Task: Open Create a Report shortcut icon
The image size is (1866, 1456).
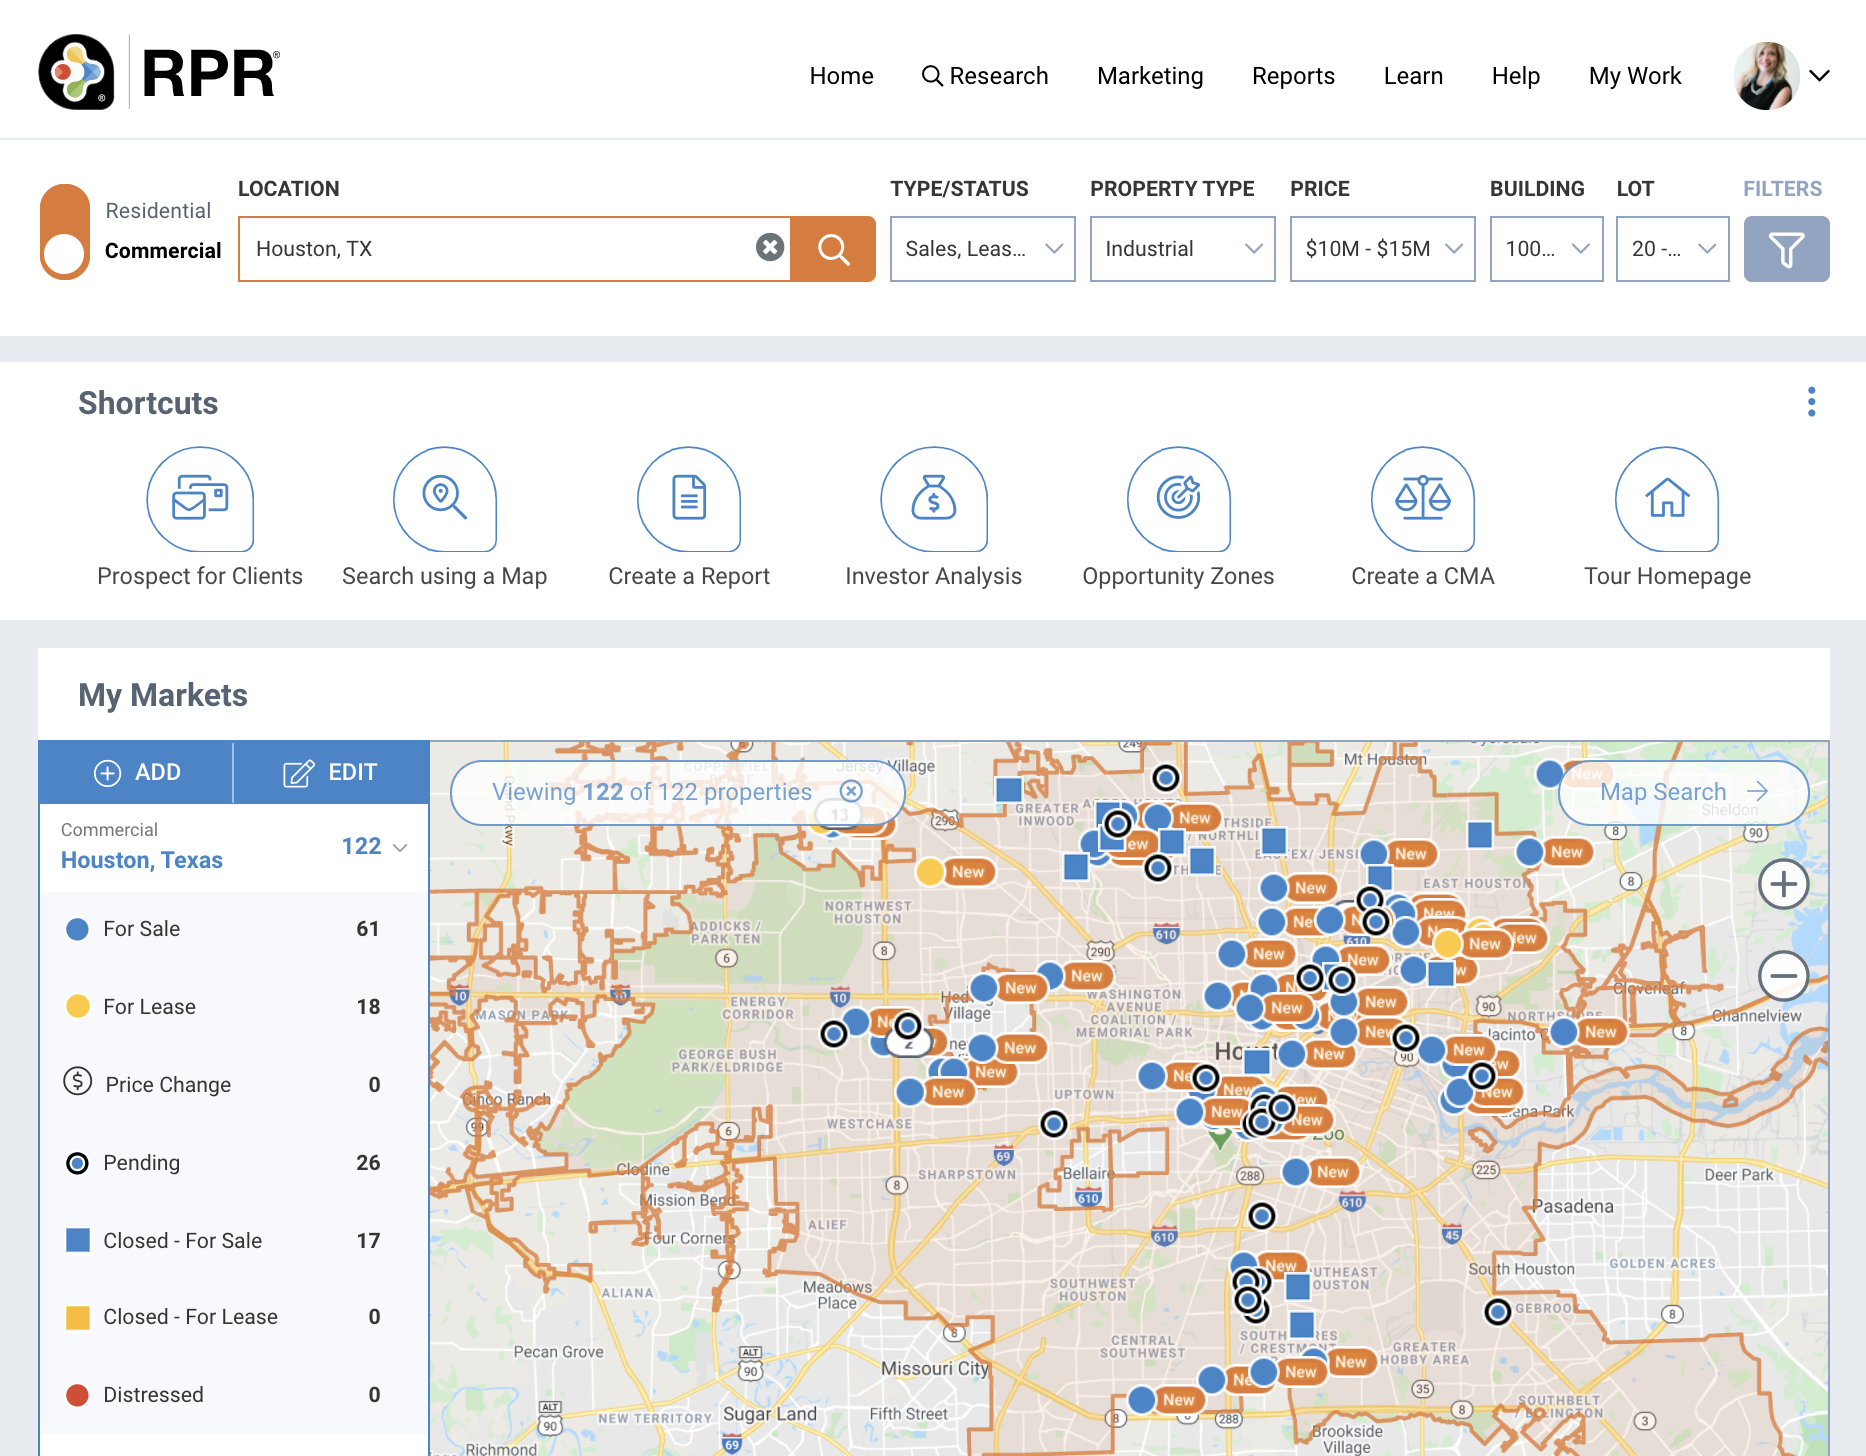Action: coord(689,499)
